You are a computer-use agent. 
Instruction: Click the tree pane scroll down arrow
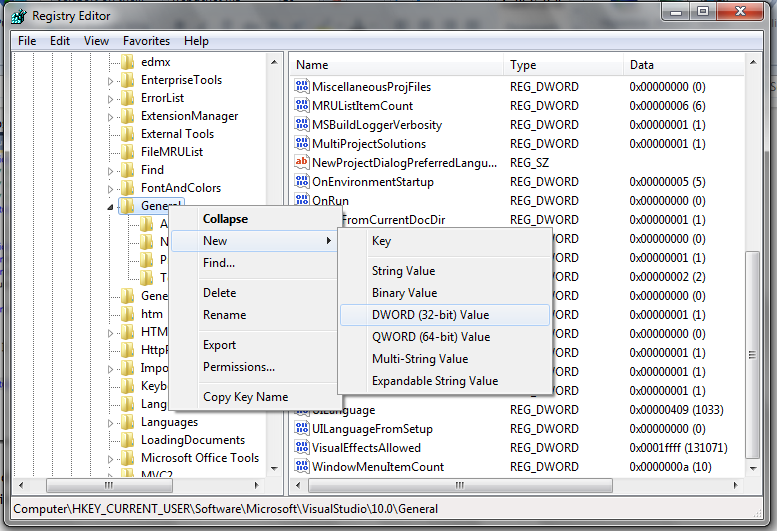click(x=274, y=468)
